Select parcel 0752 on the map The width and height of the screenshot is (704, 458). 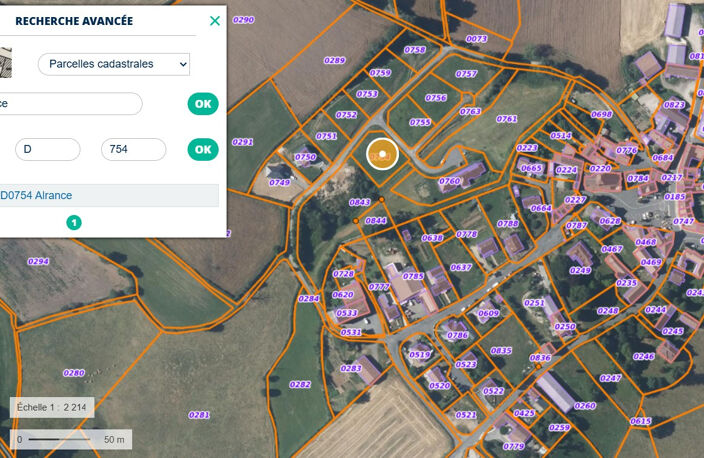(x=347, y=115)
